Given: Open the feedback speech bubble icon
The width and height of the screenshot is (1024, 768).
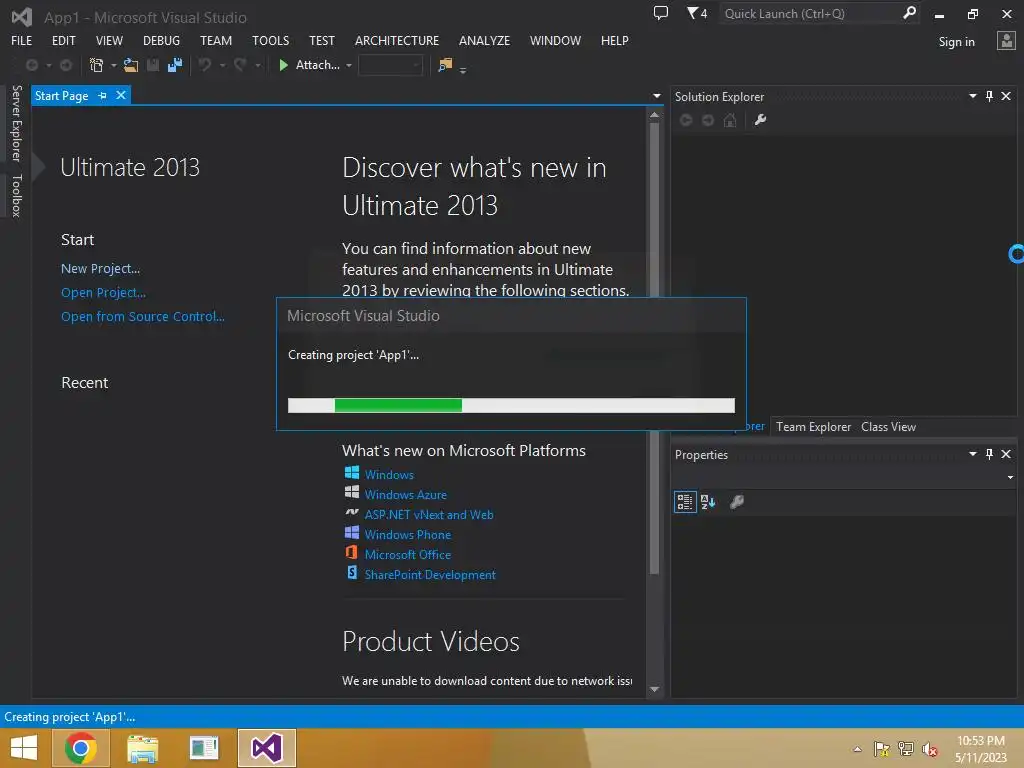Looking at the screenshot, I should [x=661, y=13].
